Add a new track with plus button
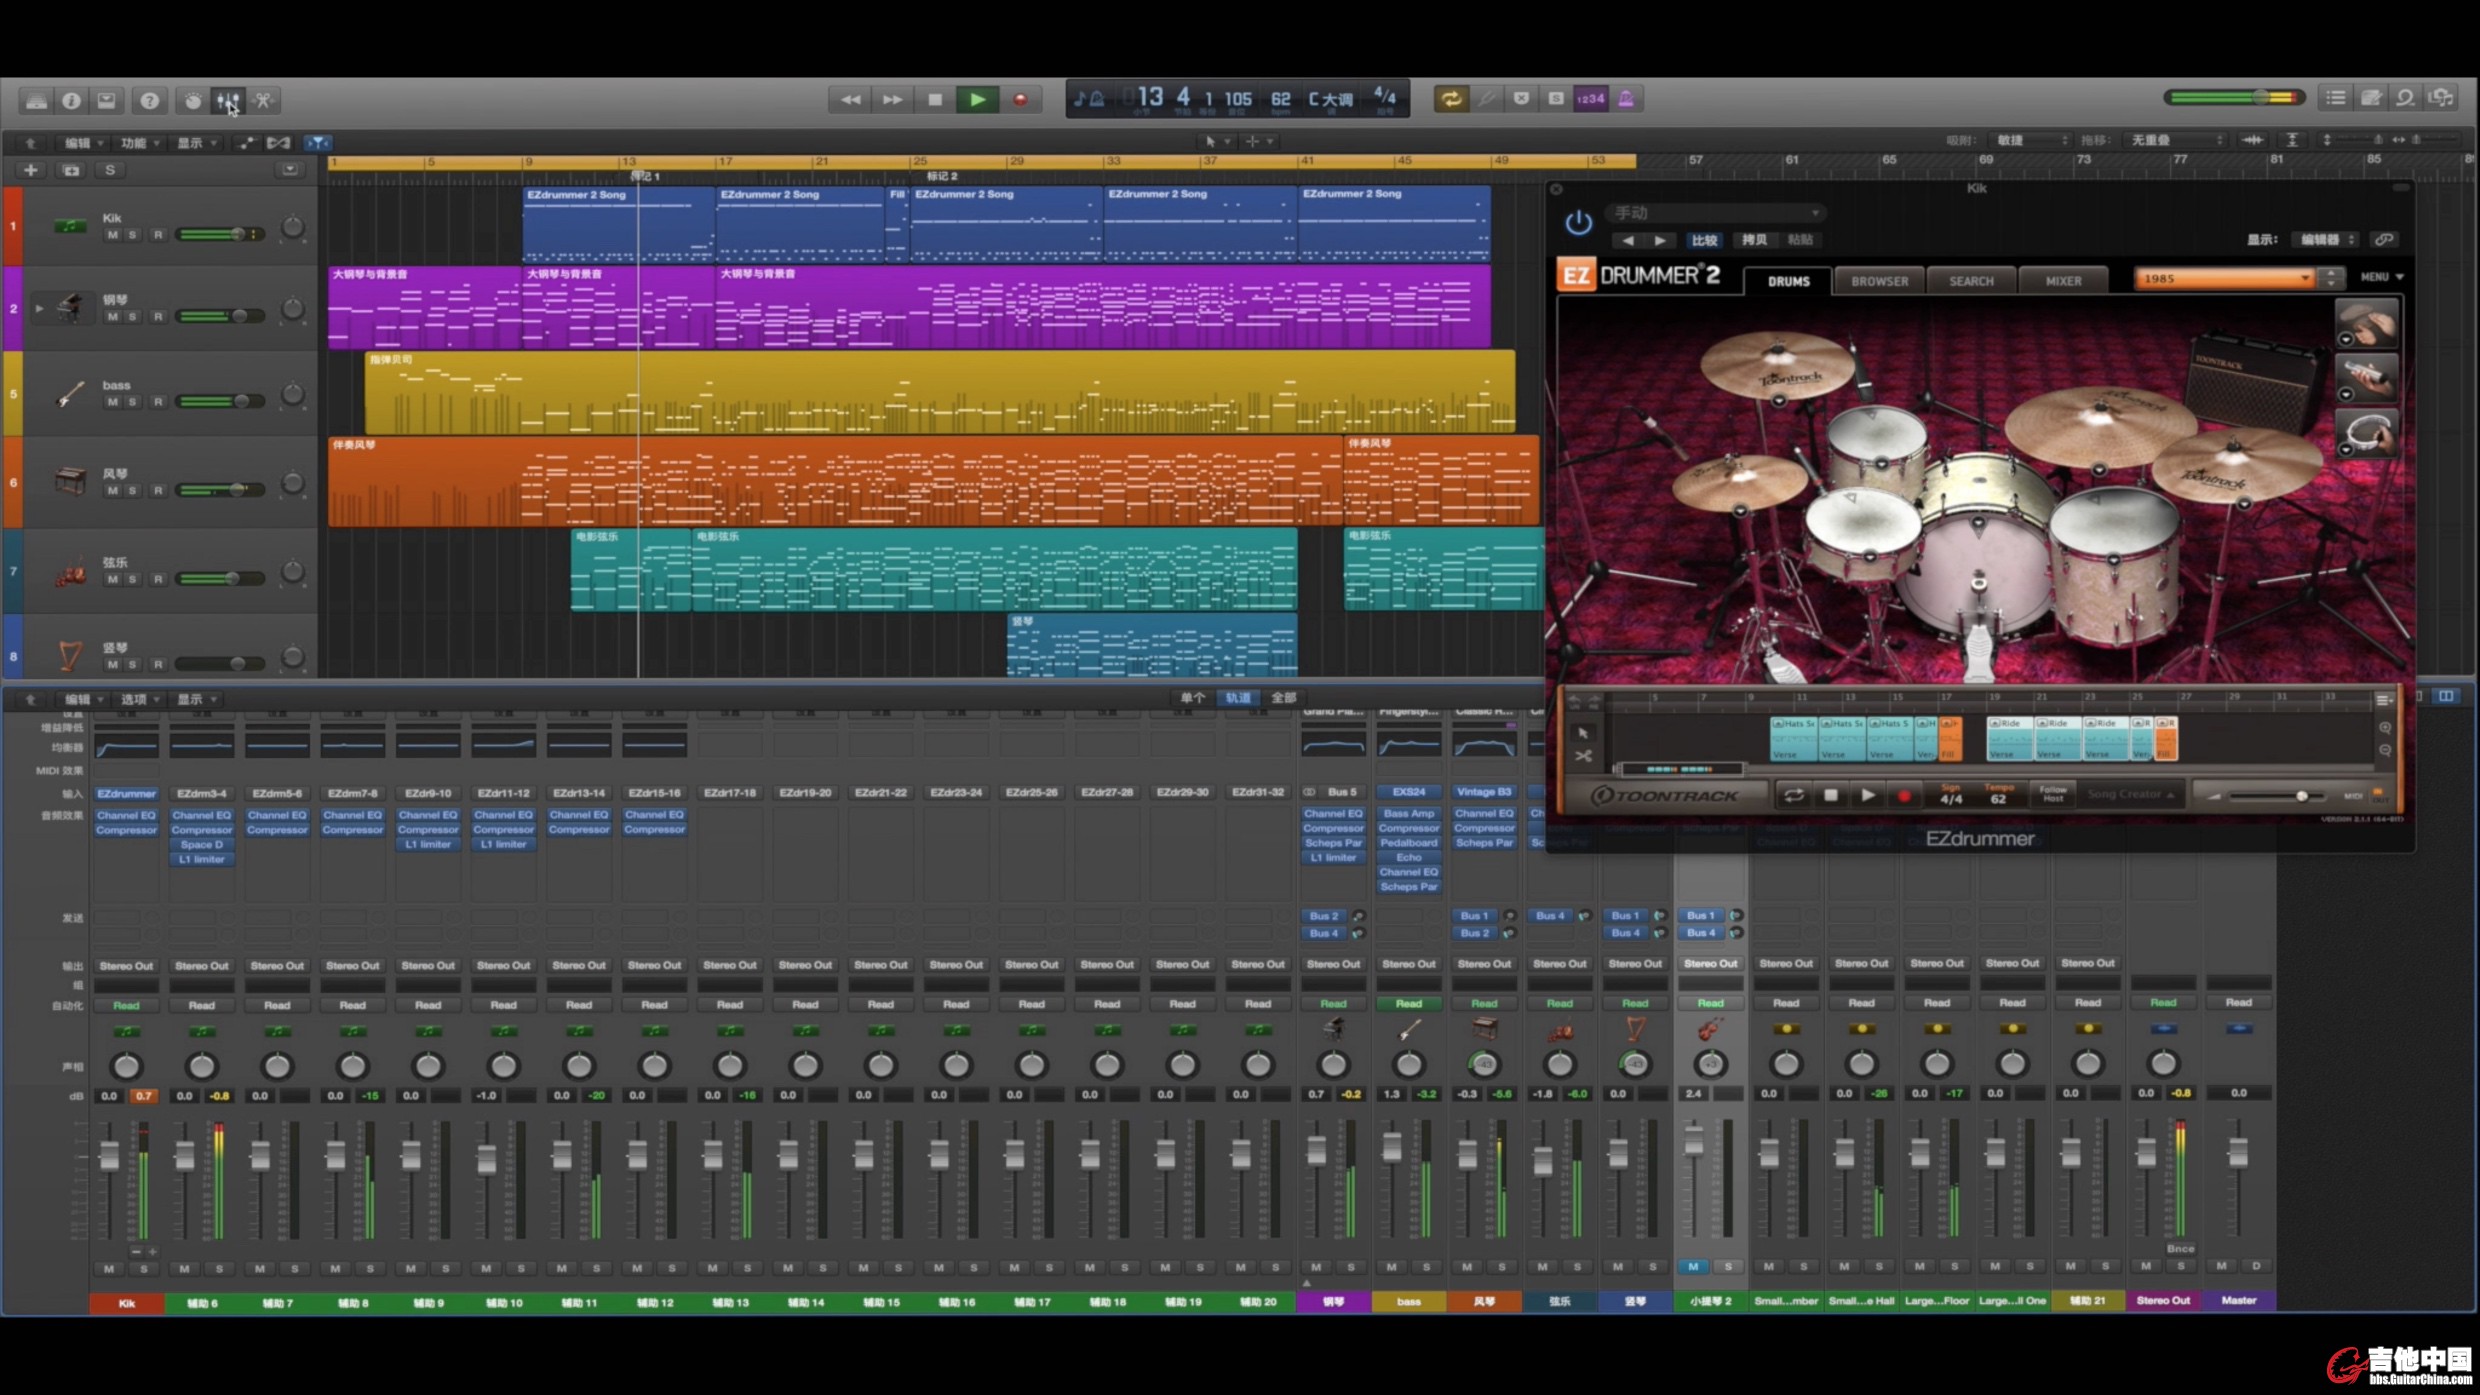 tap(31, 170)
